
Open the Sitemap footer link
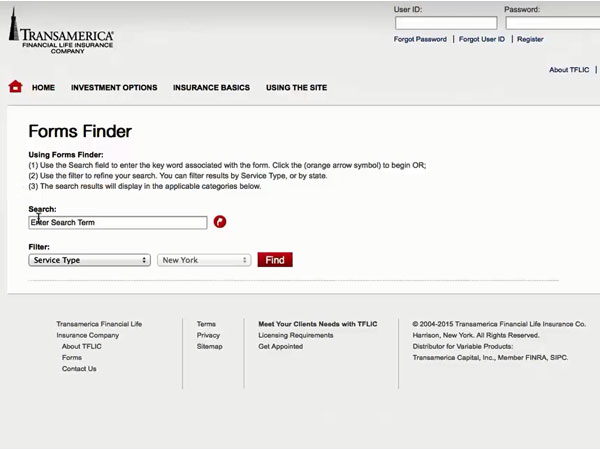tap(209, 346)
